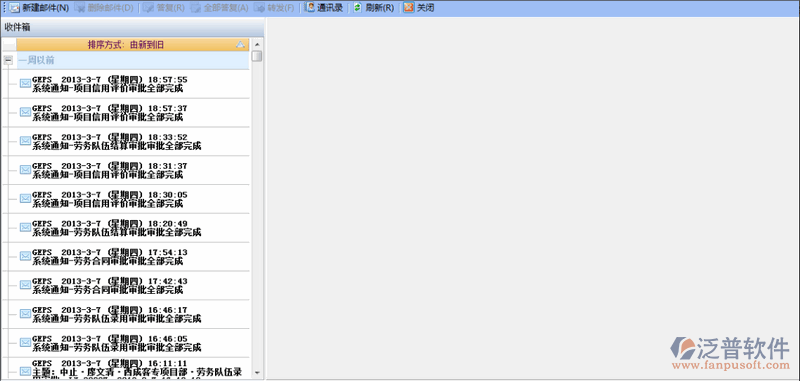Viewport: 800px width, 381px height.
Task: Click the greyed Delete mail (删除邮件) button
Action: (x=104, y=8)
